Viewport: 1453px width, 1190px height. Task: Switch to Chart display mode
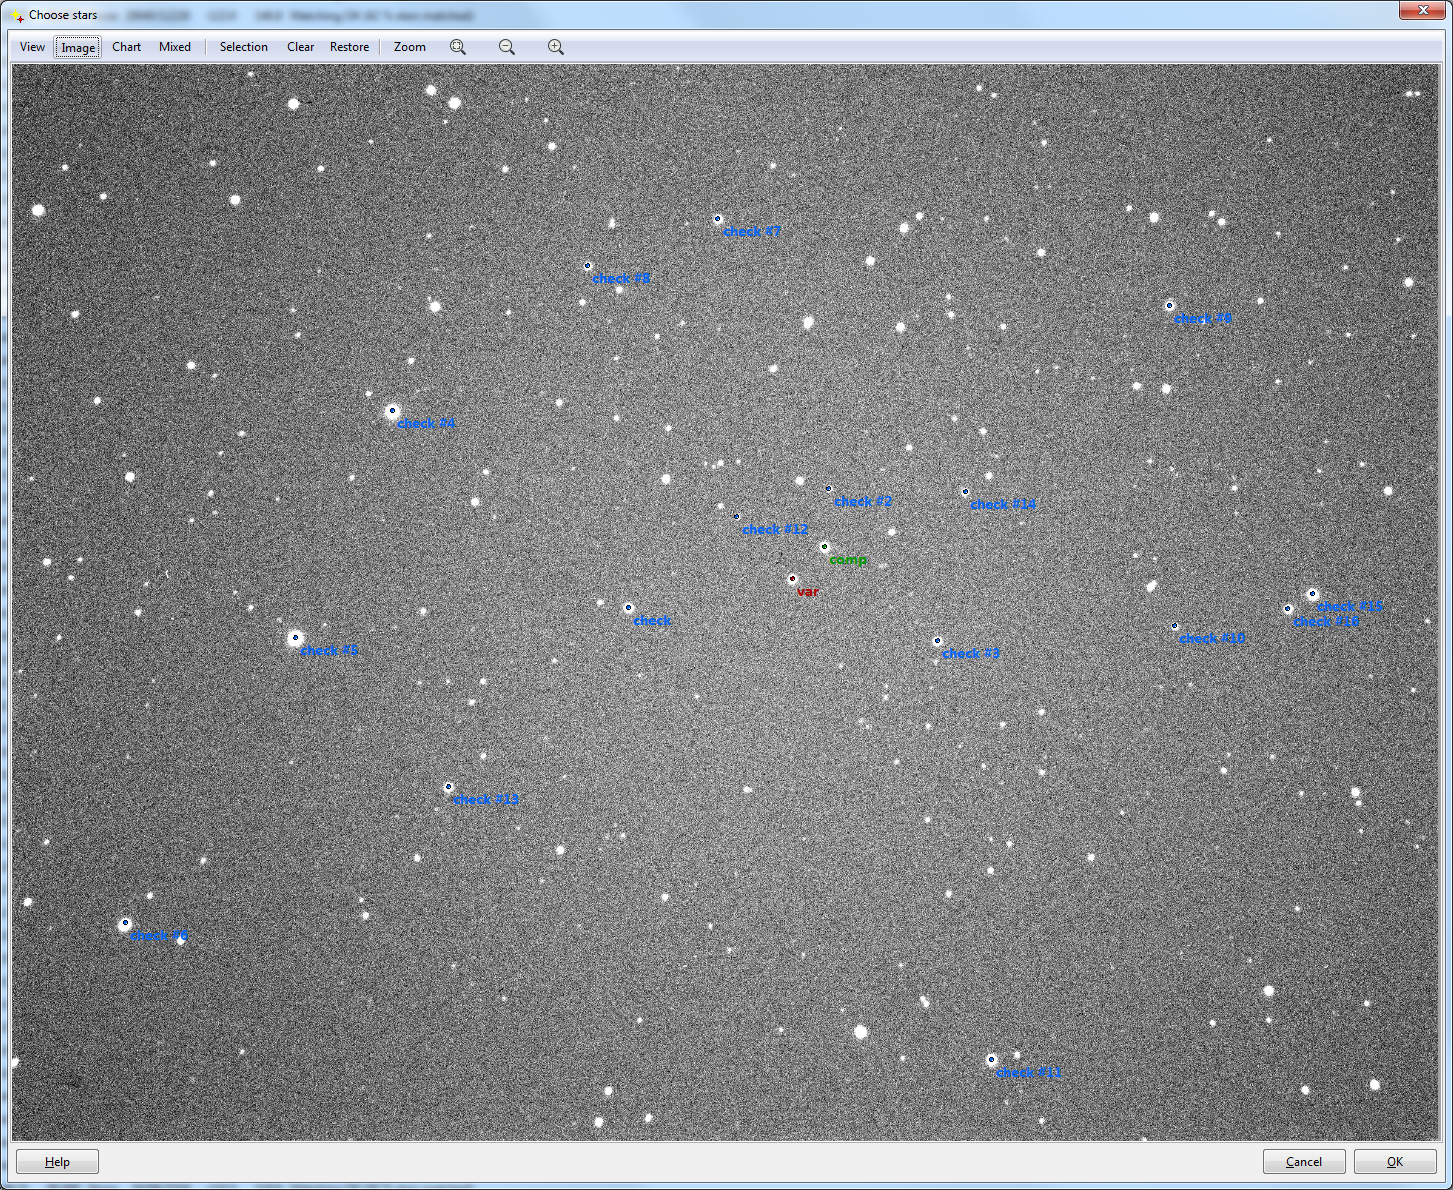point(126,47)
